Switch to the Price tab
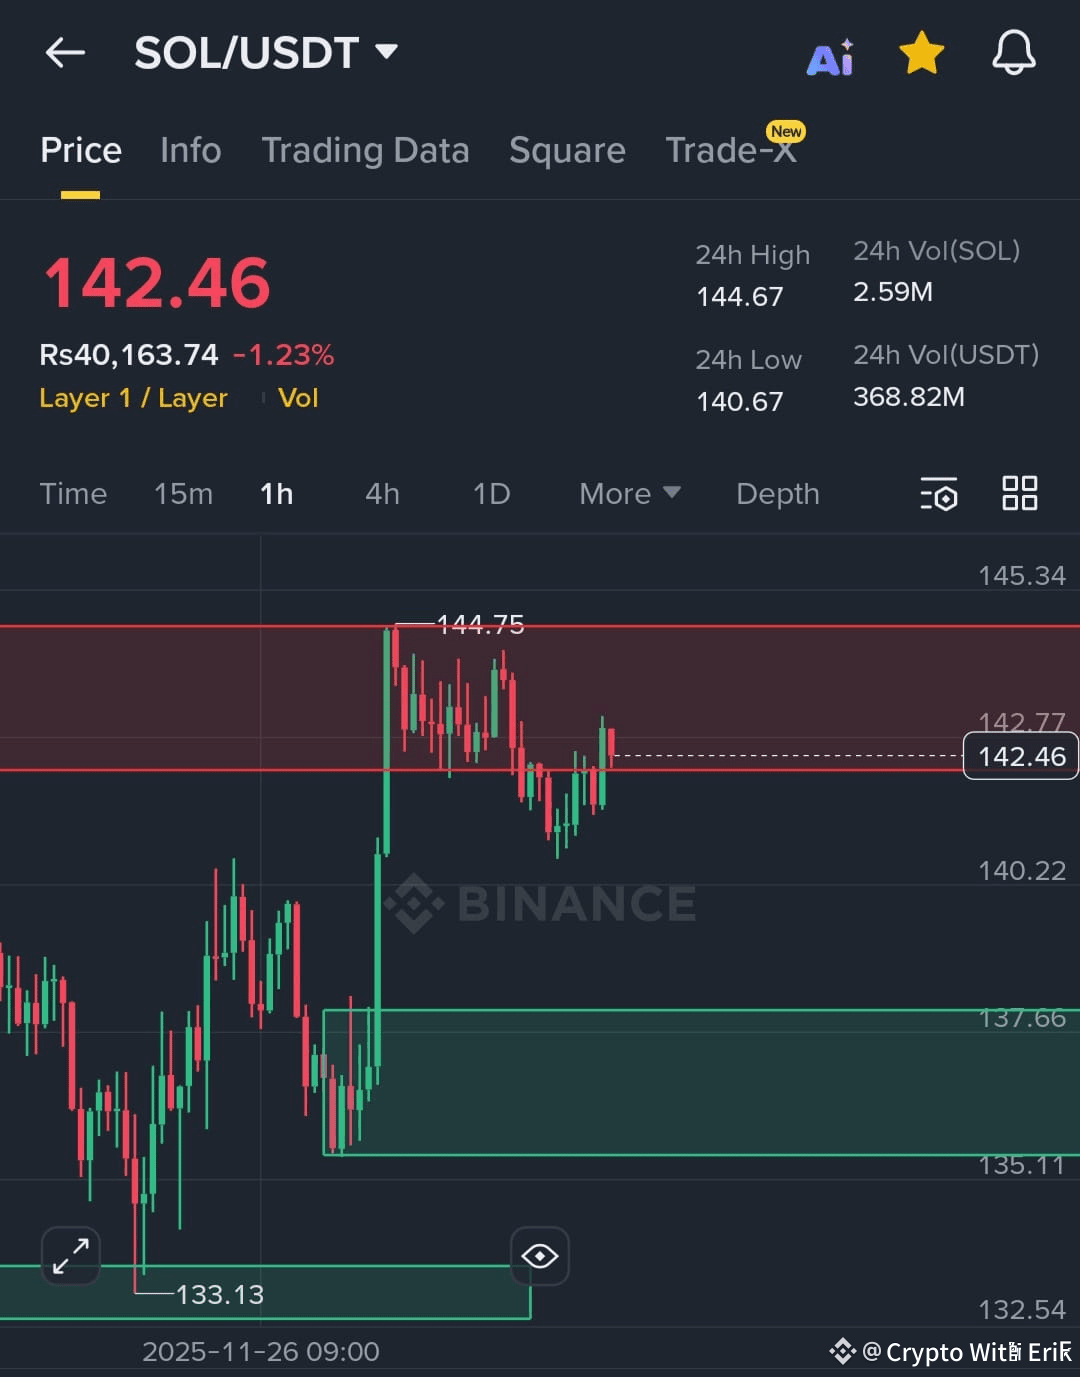Screen dimensions: 1080x1377 [81, 150]
